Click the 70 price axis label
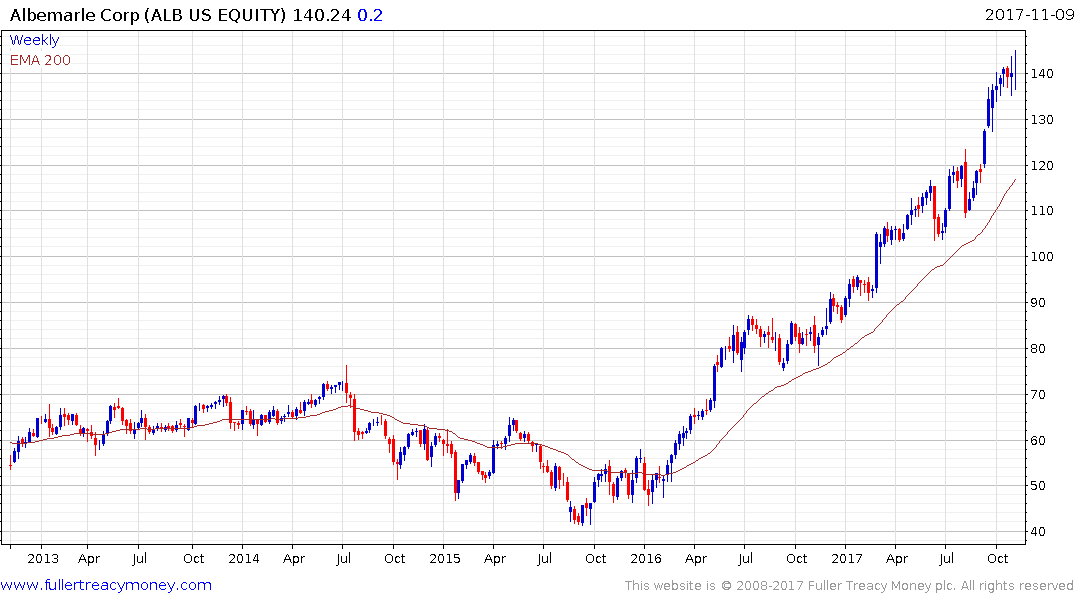This screenshot has height=600, width=1075. pyautogui.click(x=1041, y=395)
